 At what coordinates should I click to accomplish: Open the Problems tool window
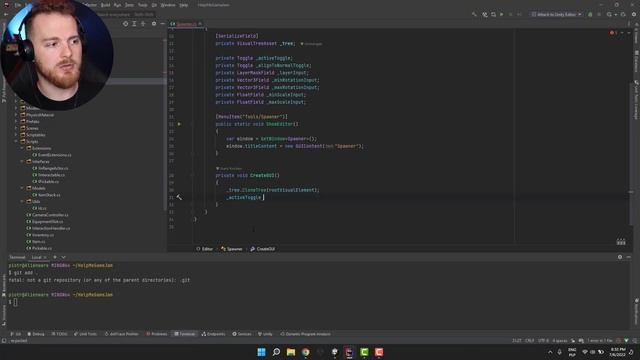coord(157,334)
